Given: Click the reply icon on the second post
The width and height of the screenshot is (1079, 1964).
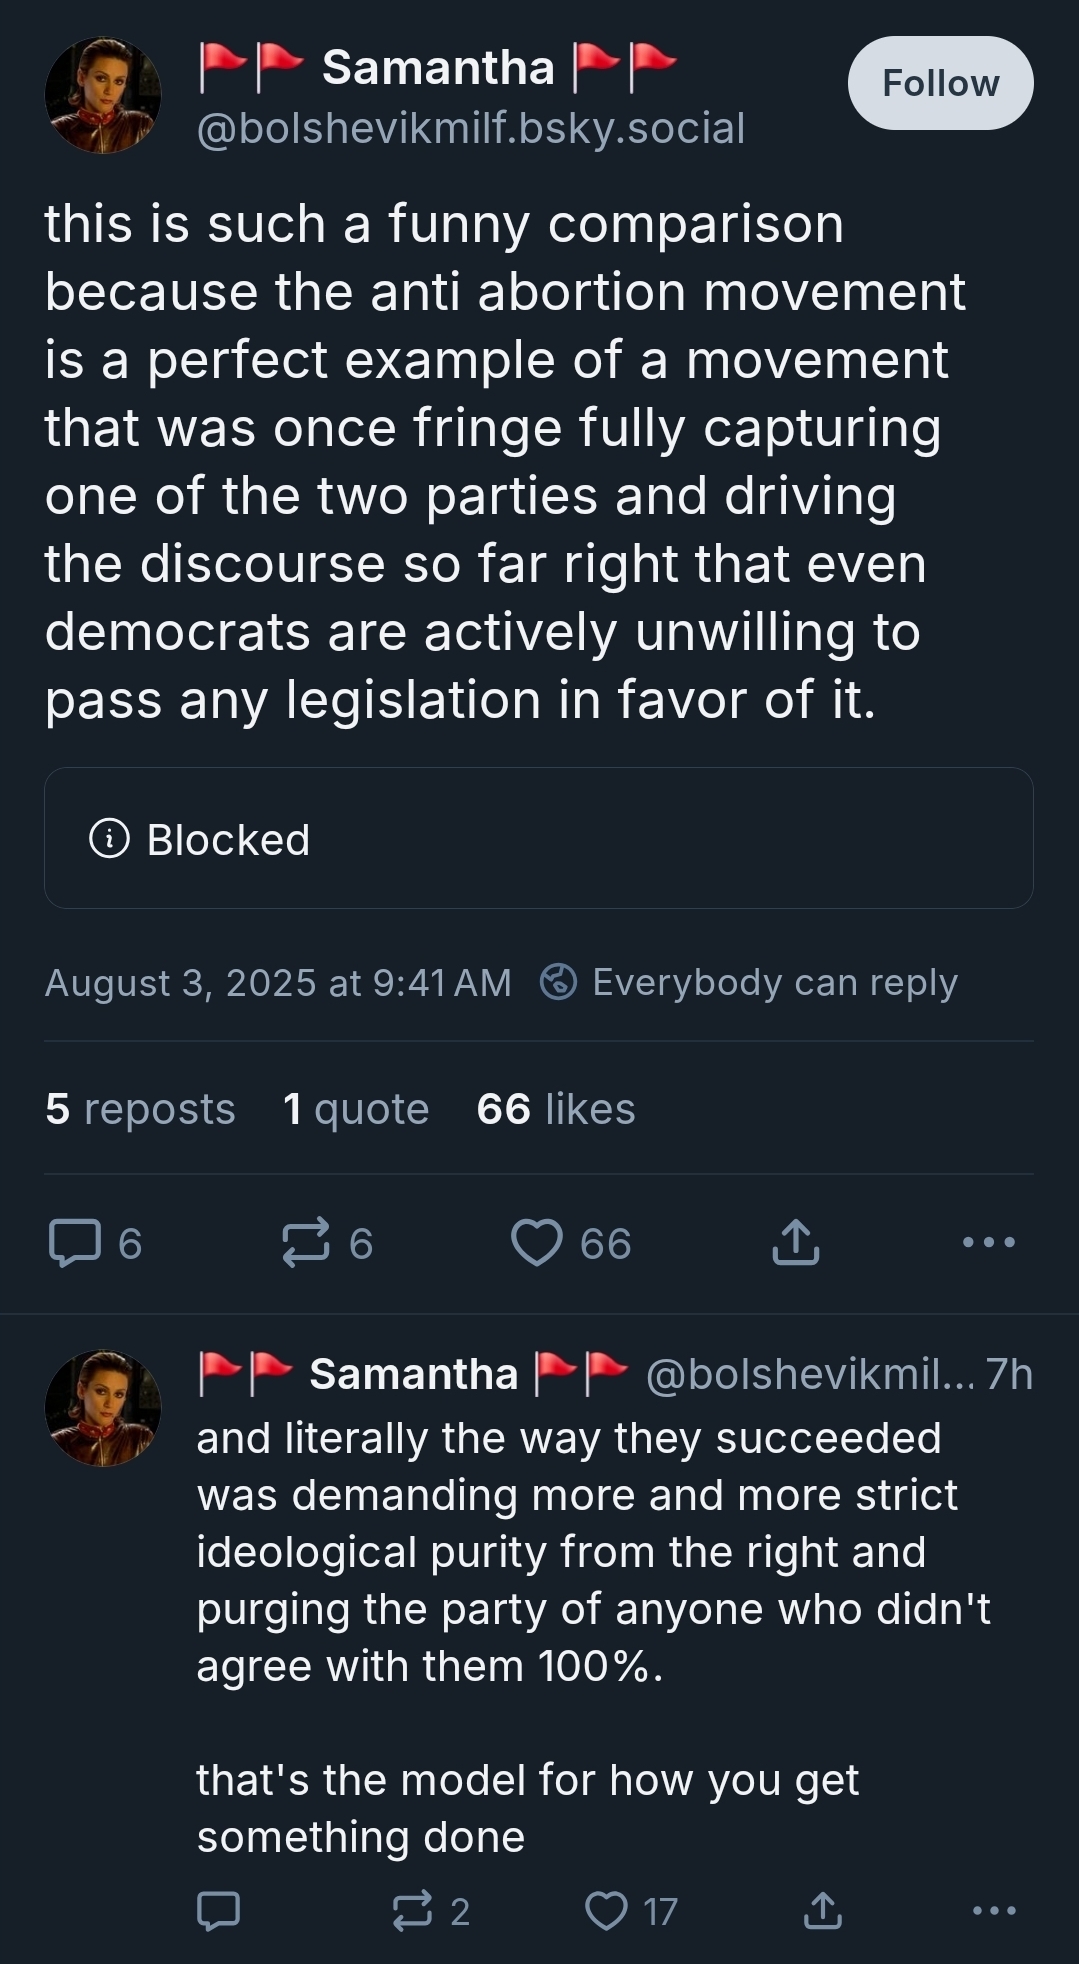Looking at the screenshot, I should [218, 1911].
